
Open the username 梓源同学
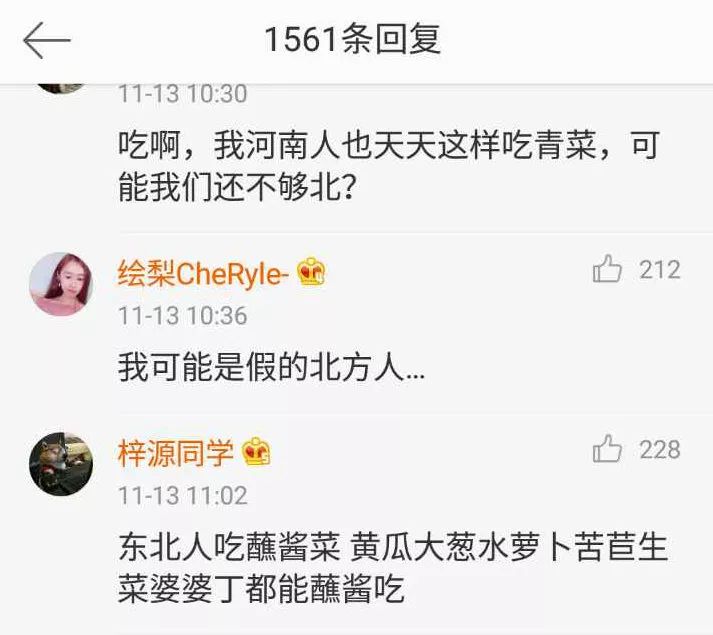coord(176,453)
